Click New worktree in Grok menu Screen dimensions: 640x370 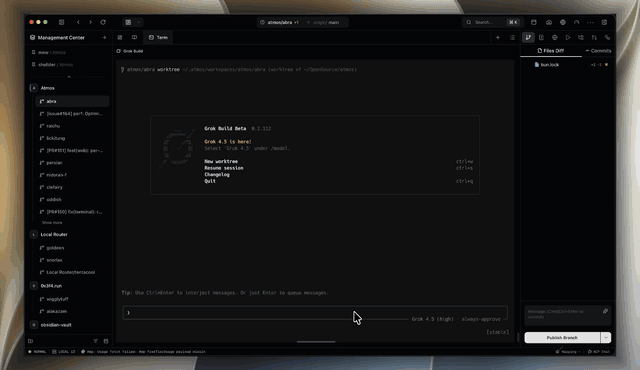221,162
